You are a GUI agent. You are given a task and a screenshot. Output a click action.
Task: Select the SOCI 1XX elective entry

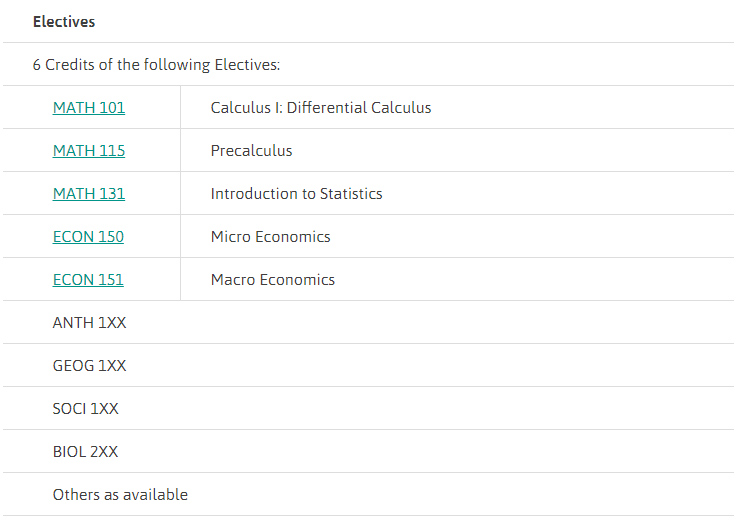(x=85, y=409)
